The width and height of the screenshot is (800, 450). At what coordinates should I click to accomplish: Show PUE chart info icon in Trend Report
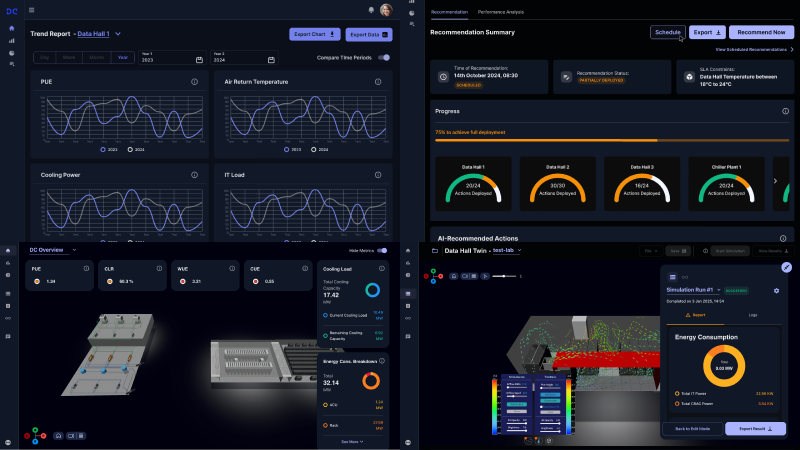click(194, 82)
